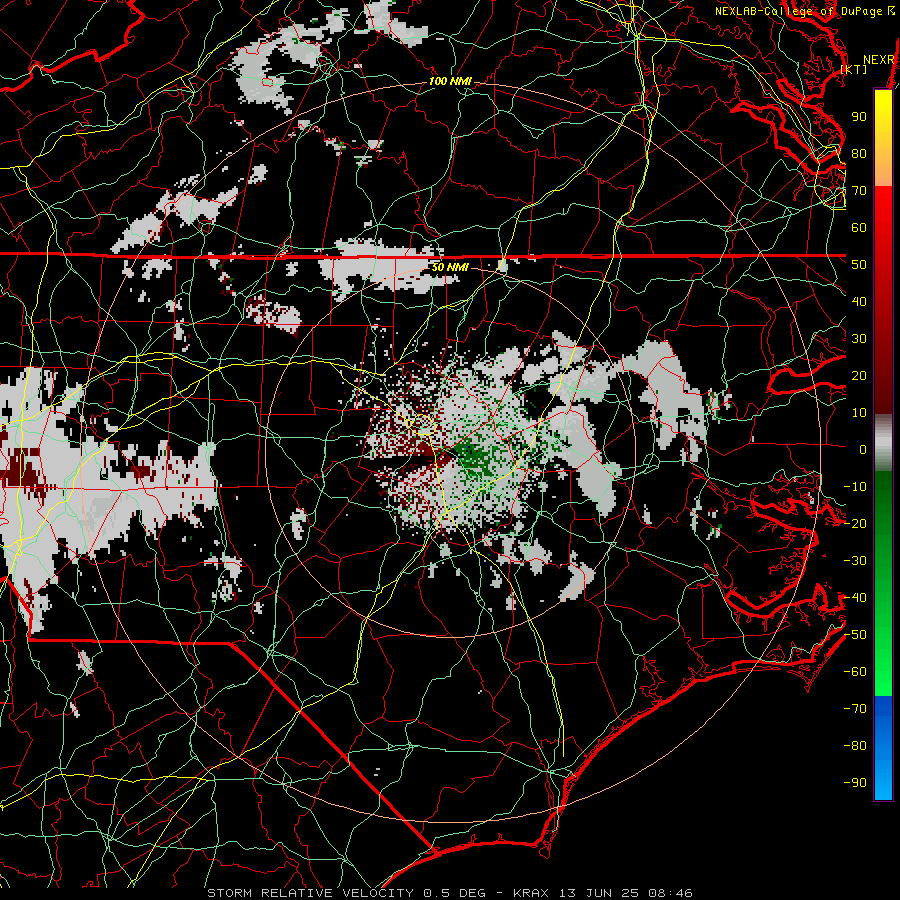Click the -70 value on velocity scale
The width and height of the screenshot is (900, 900).
tap(855, 709)
